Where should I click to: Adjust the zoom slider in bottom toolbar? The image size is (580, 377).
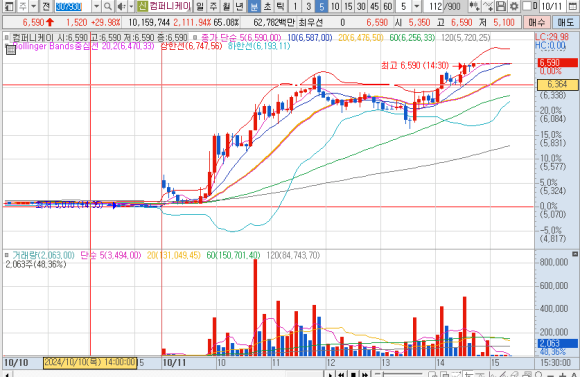click(x=398, y=374)
